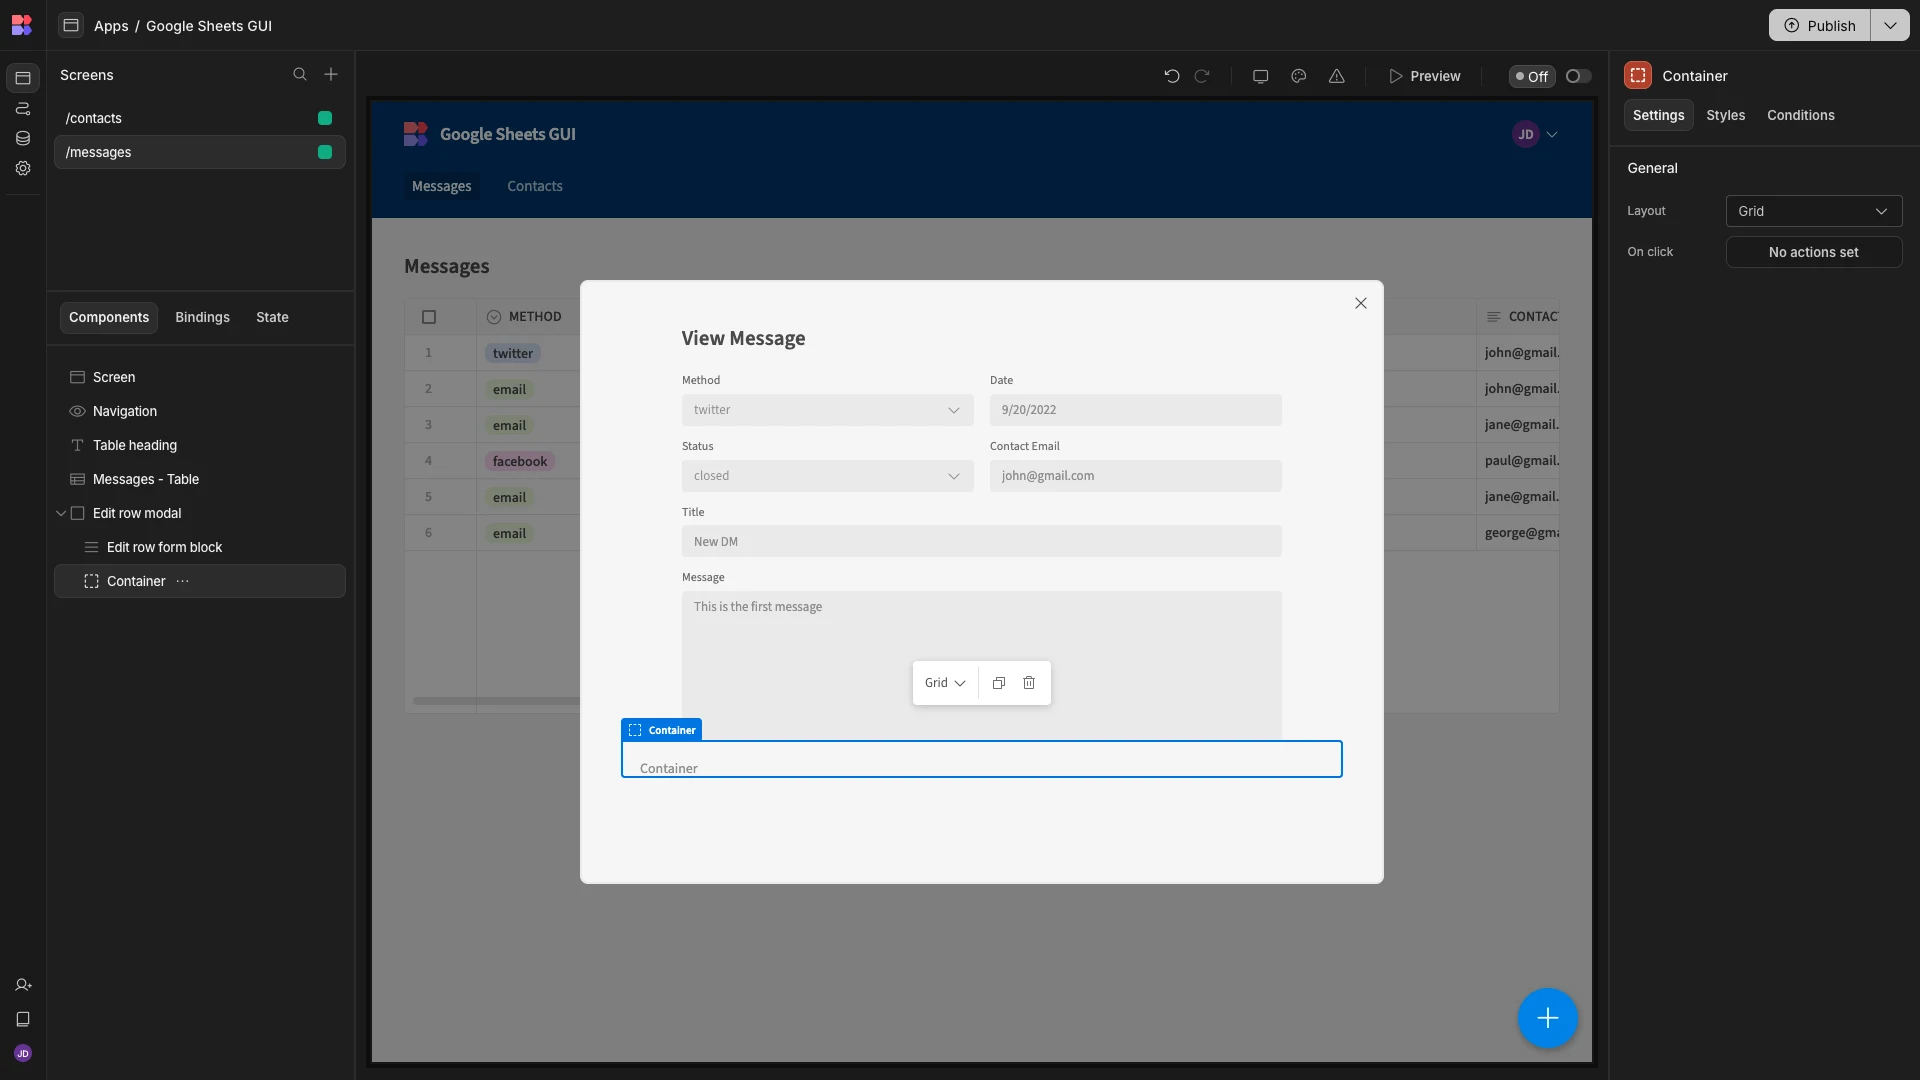Switch to device preview icon
This screenshot has height=1080, width=1920.
tap(1260, 76)
